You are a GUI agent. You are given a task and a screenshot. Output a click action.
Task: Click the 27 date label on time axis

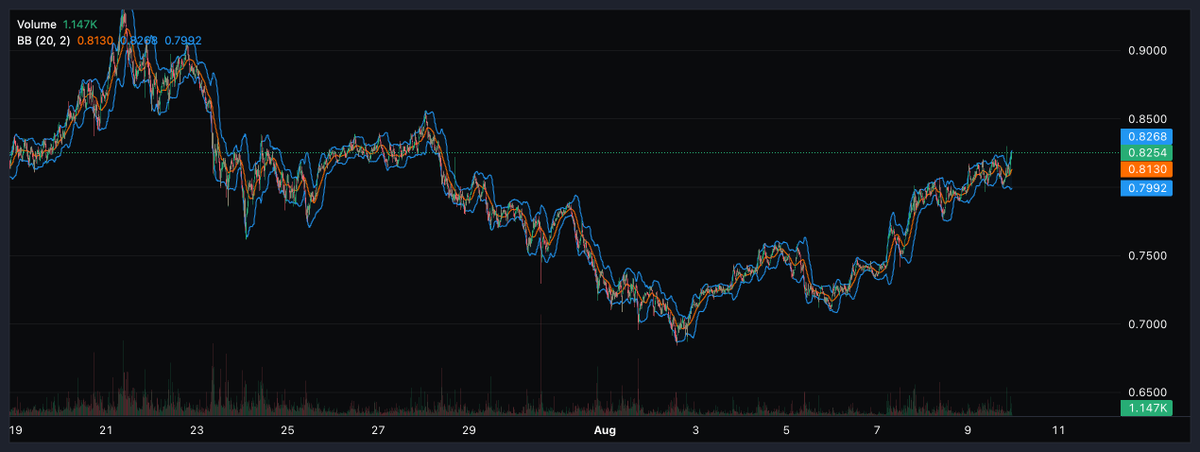click(x=378, y=430)
